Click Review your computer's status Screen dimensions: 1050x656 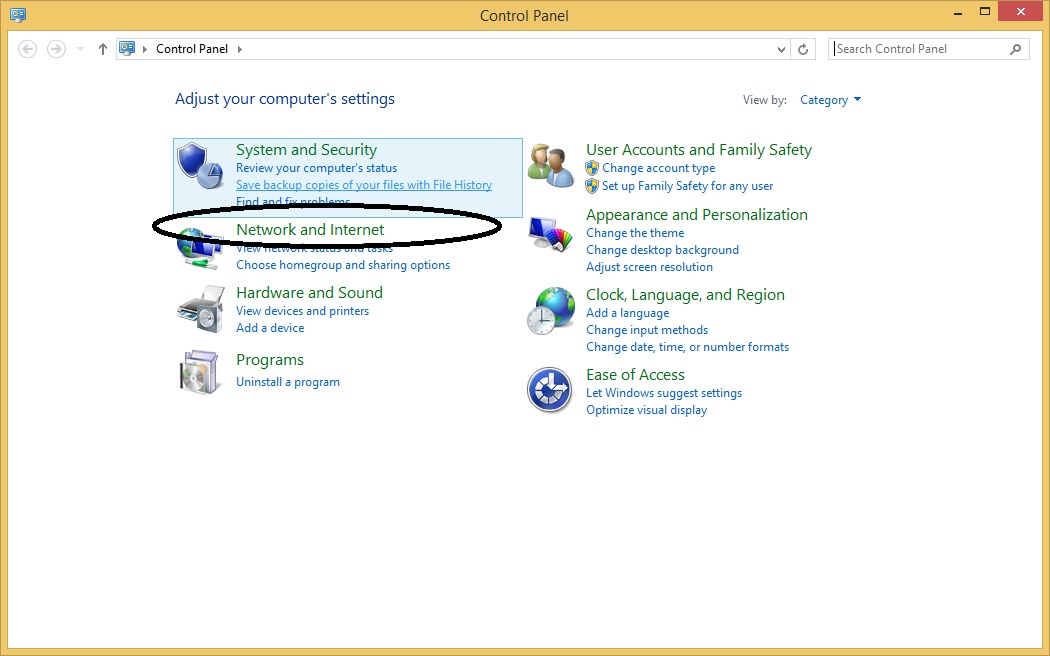tap(317, 168)
